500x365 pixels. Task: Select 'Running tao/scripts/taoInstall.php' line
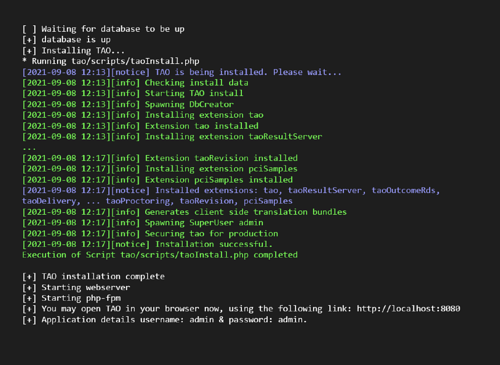click(x=111, y=61)
